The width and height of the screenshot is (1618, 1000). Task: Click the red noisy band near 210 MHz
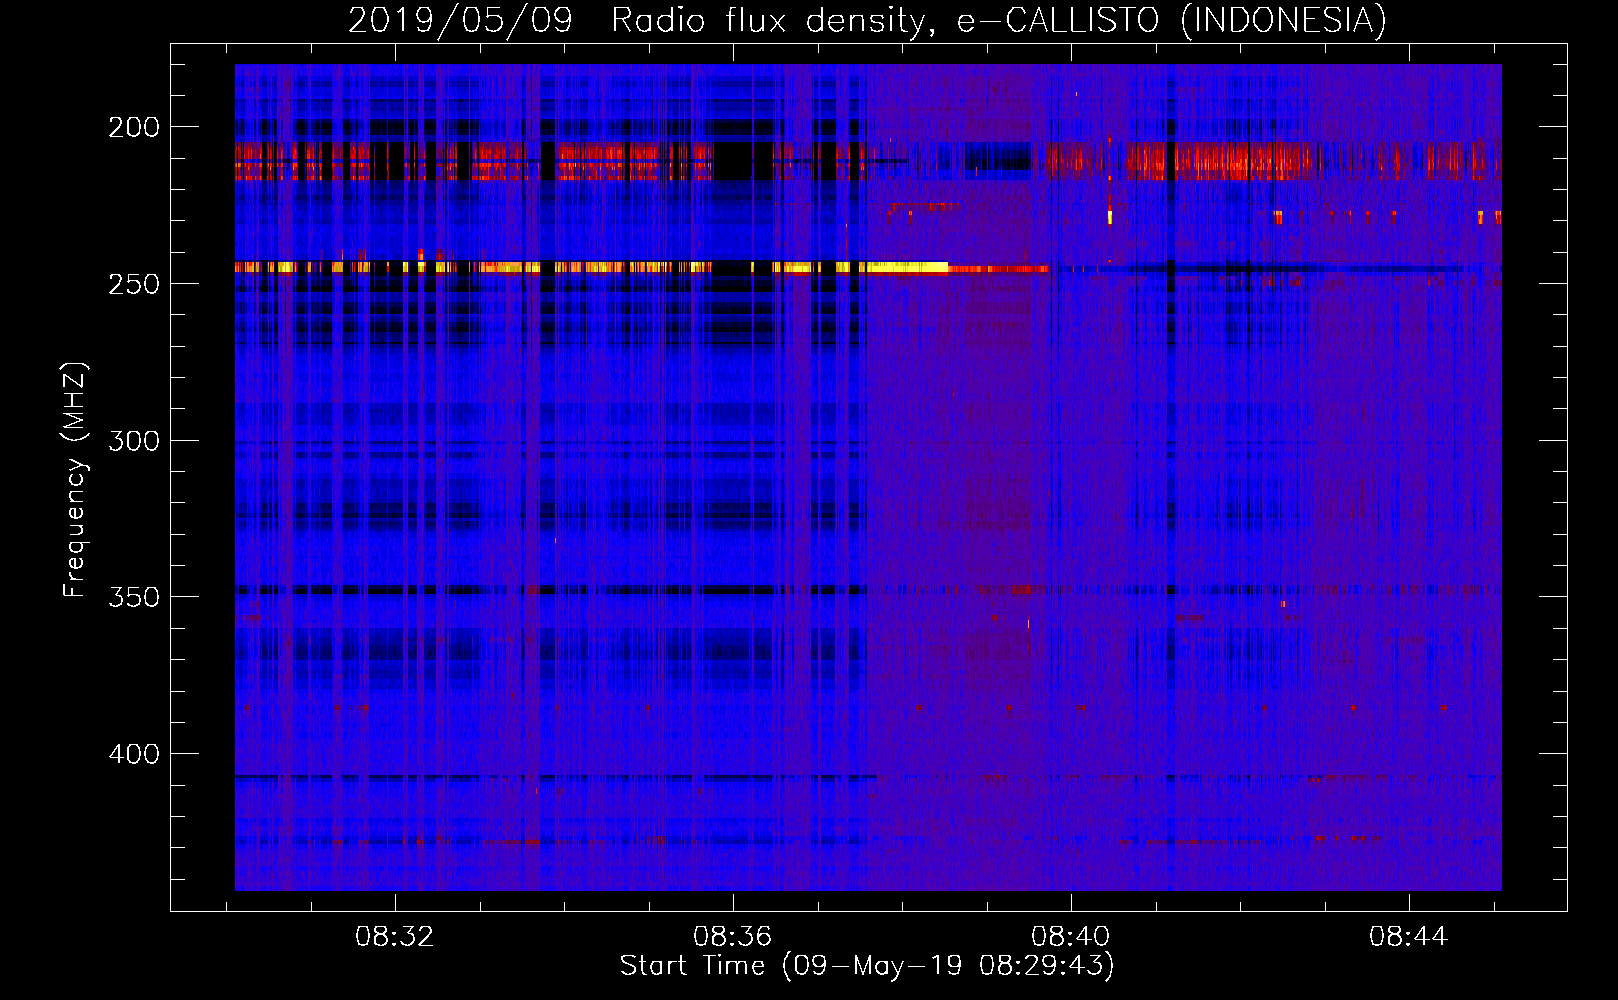pos(868,161)
